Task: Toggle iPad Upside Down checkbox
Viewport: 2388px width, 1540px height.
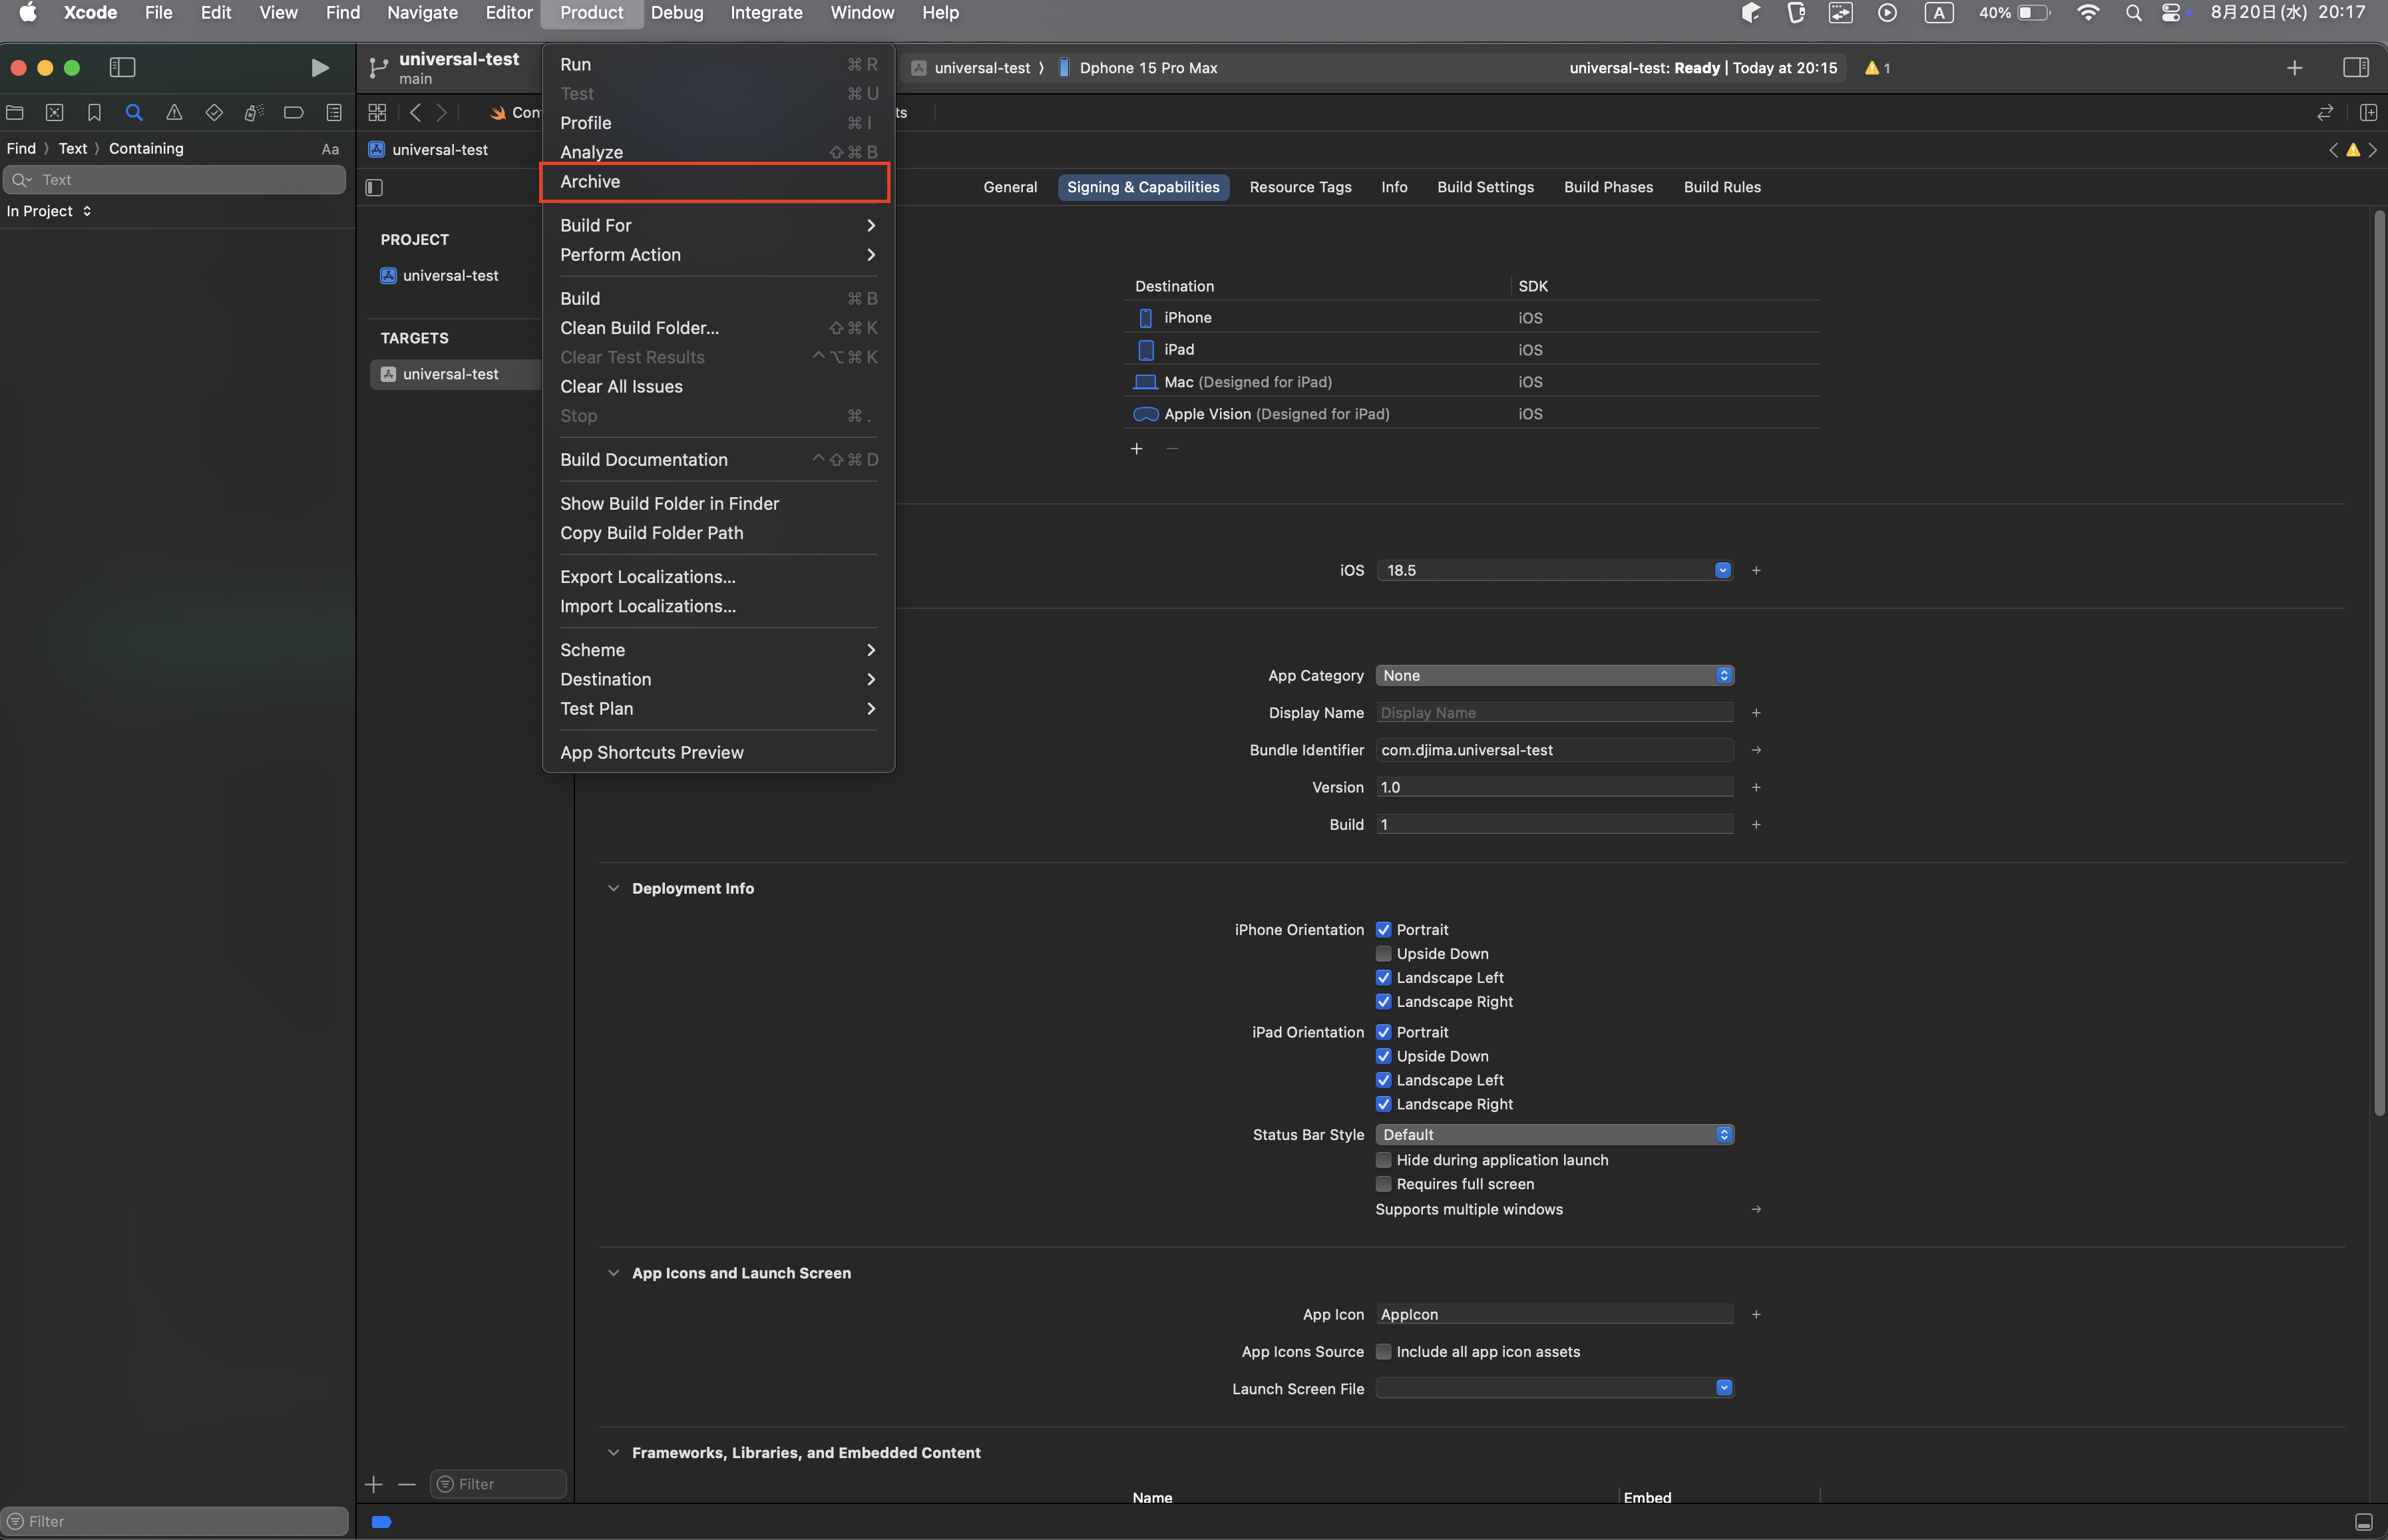Action: pos(1383,1055)
